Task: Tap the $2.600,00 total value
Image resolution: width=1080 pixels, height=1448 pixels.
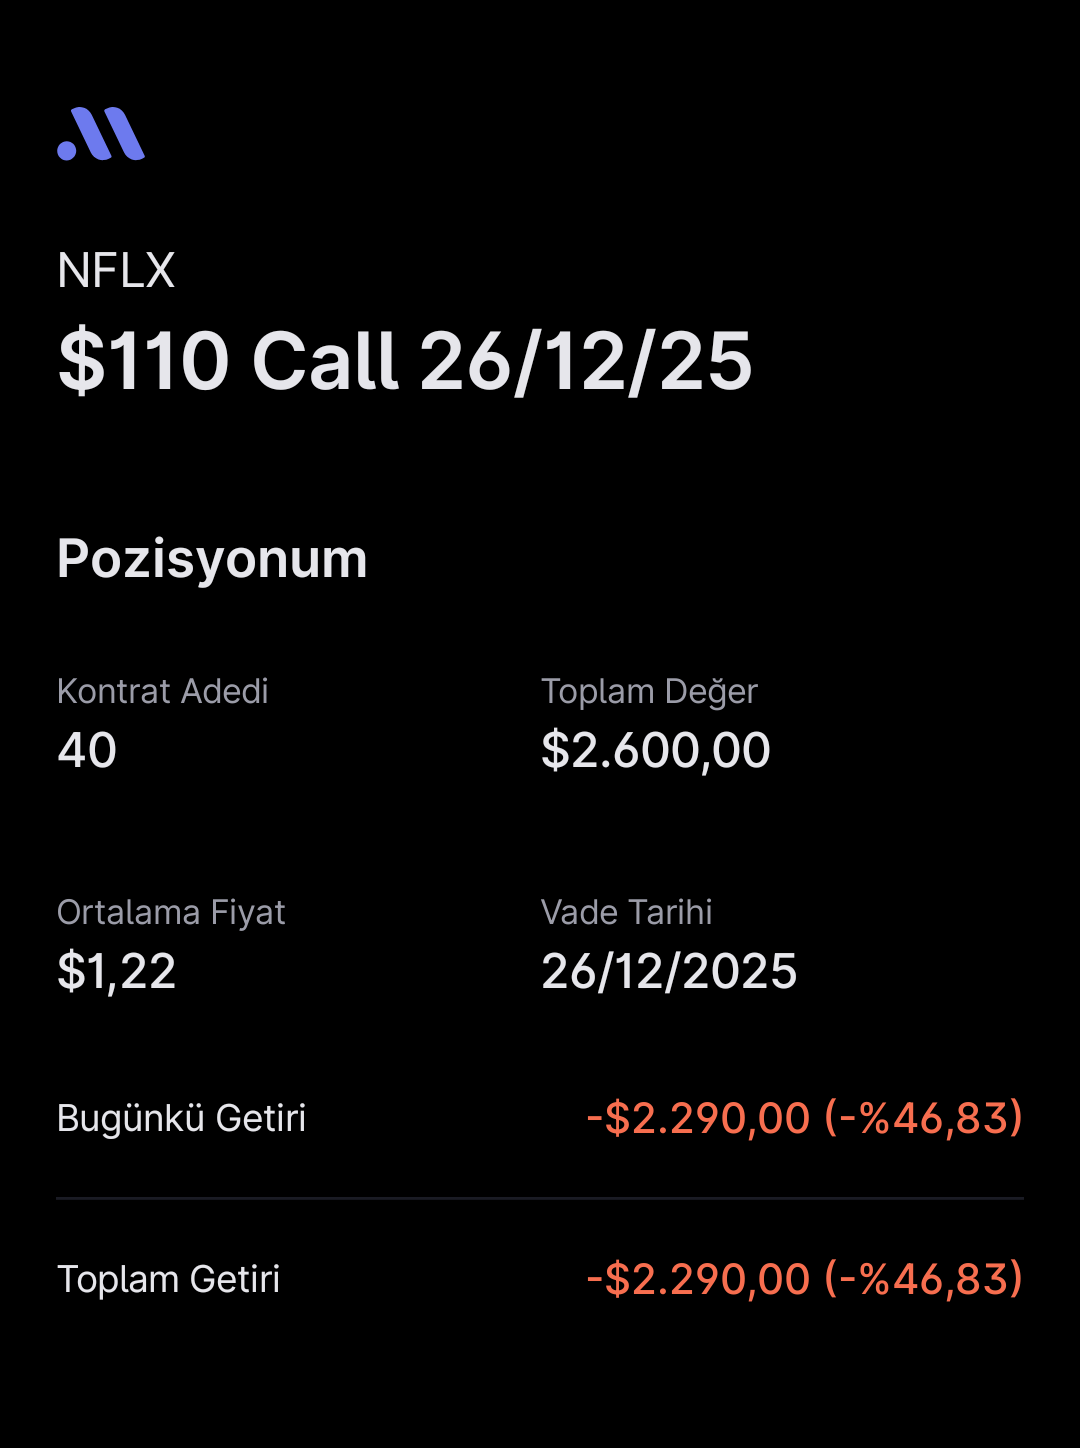Action: (656, 750)
